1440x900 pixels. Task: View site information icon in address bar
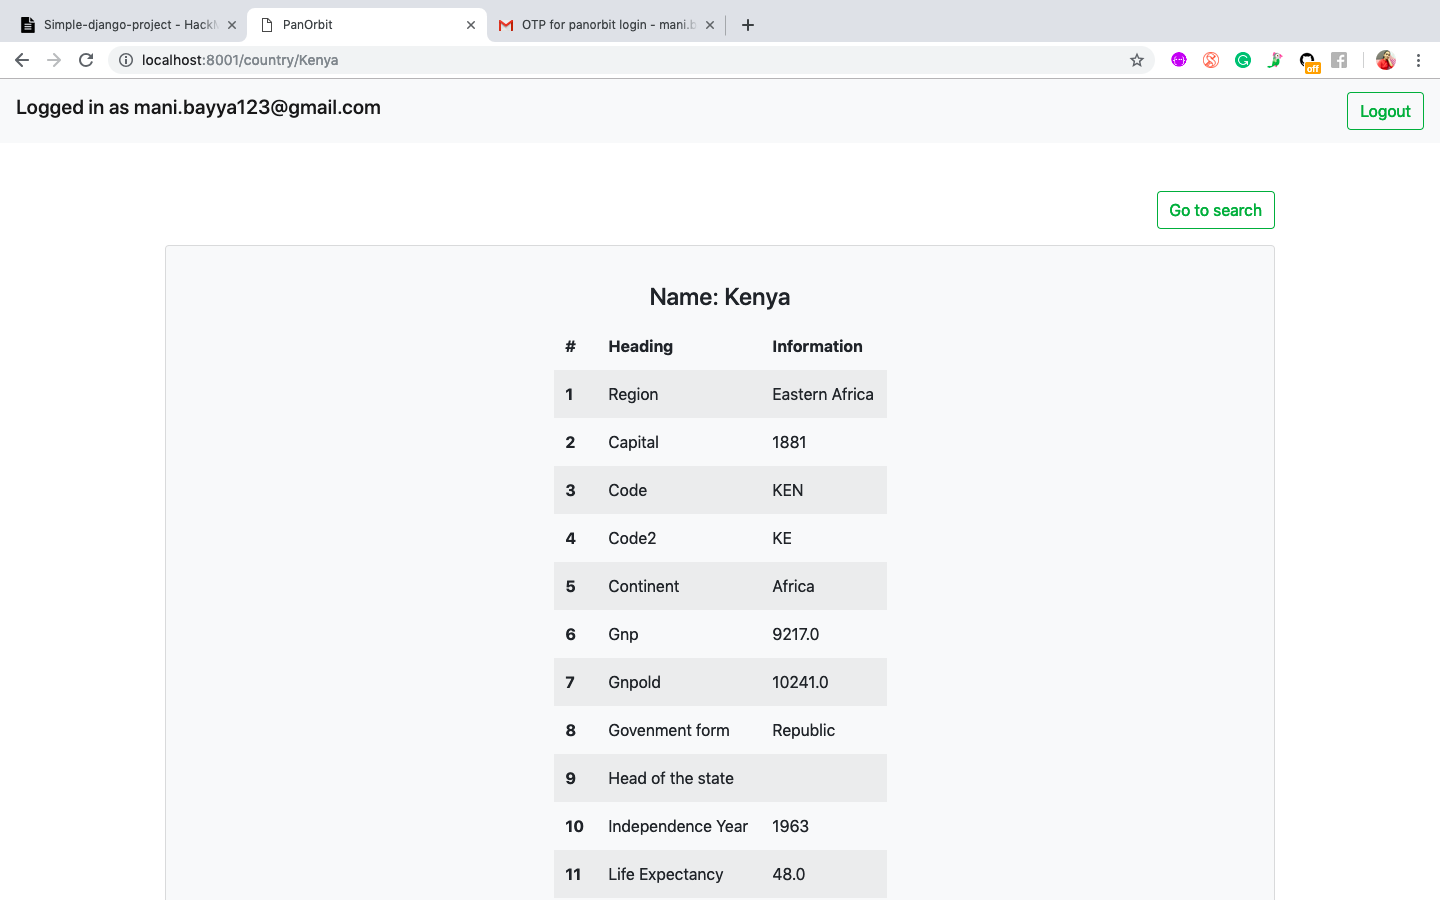(126, 60)
